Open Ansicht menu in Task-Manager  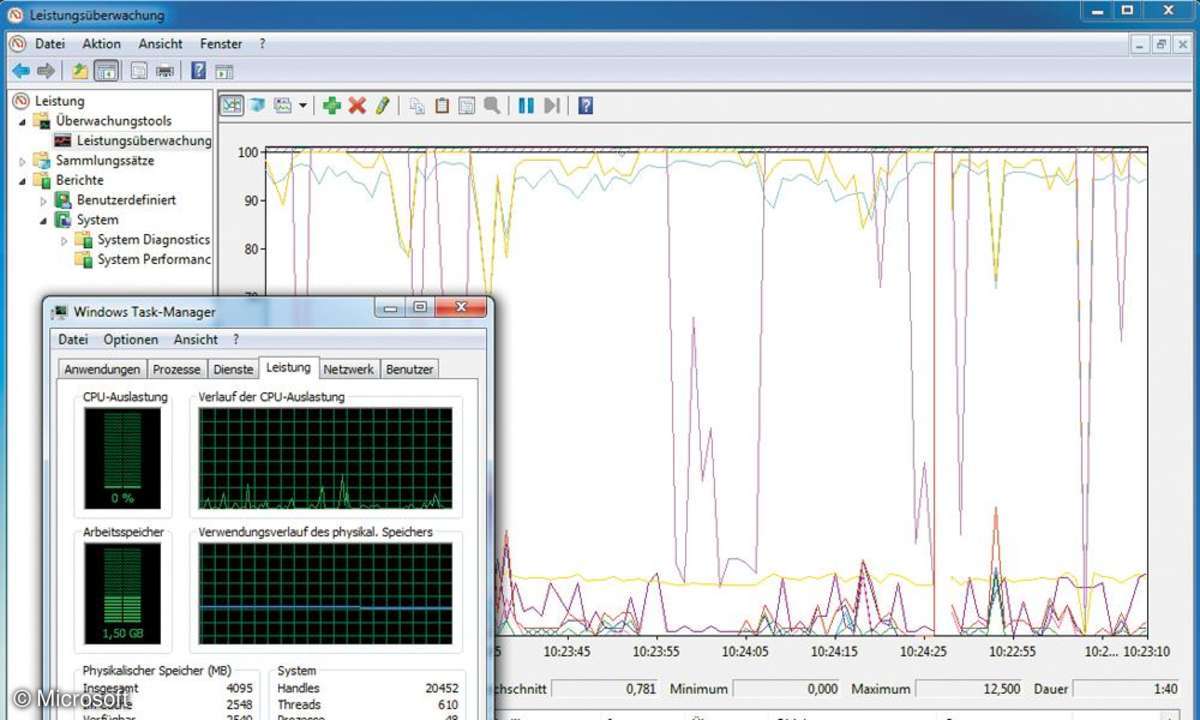pos(196,339)
